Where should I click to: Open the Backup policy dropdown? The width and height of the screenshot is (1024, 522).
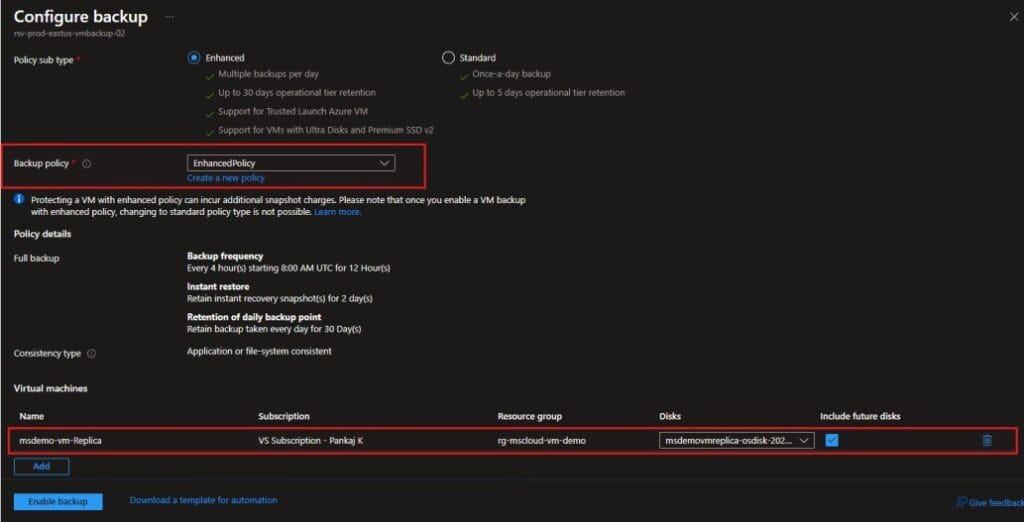click(291, 163)
